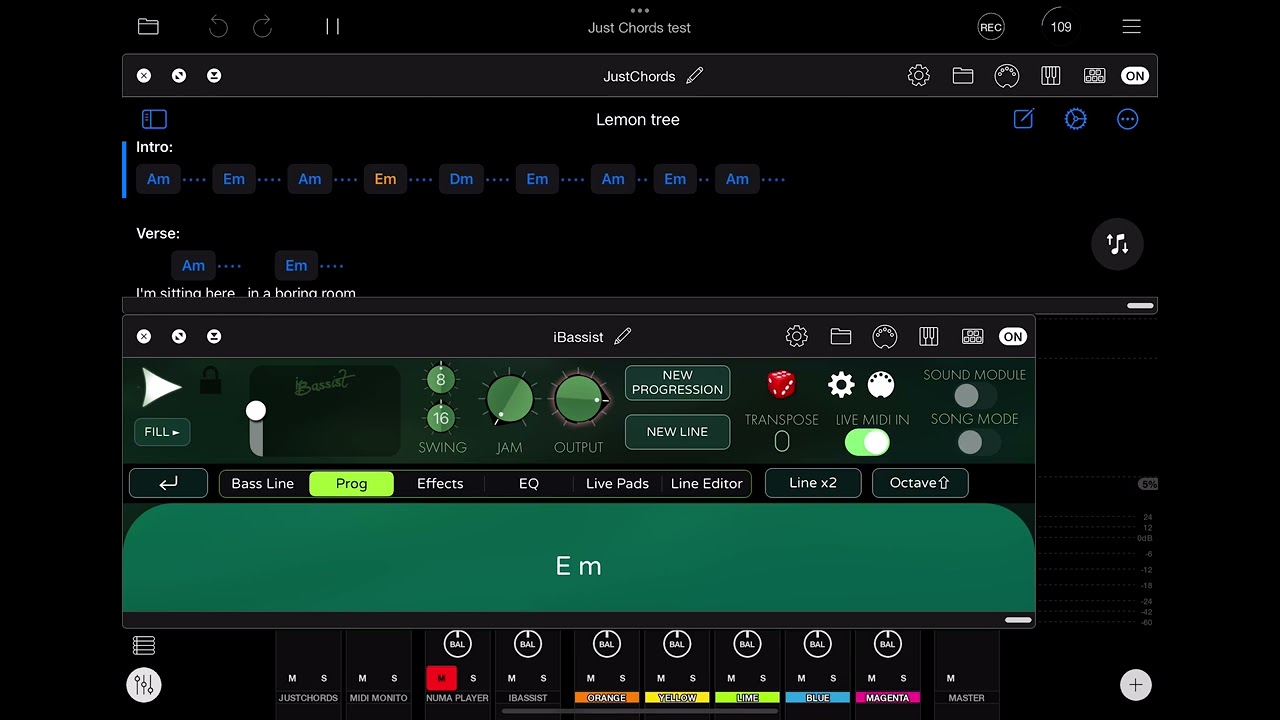Image resolution: width=1280 pixels, height=720 pixels.
Task: Open iBassist white MIDI settings icon
Action: 880,385
